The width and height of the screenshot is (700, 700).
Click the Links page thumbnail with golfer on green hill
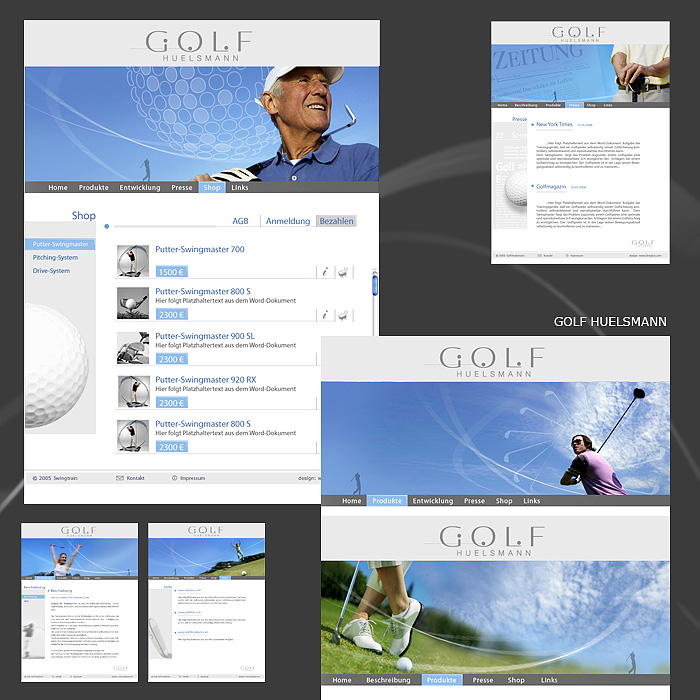[206, 602]
